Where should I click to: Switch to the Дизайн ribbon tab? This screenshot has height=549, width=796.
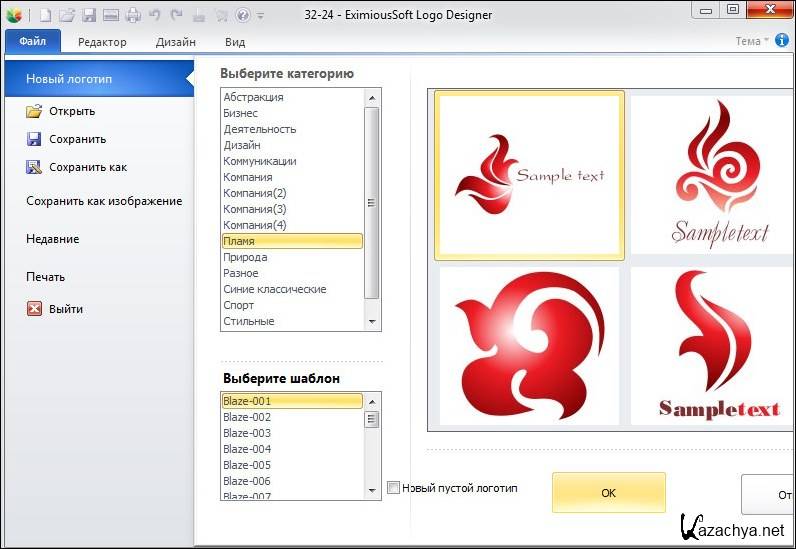point(176,42)
